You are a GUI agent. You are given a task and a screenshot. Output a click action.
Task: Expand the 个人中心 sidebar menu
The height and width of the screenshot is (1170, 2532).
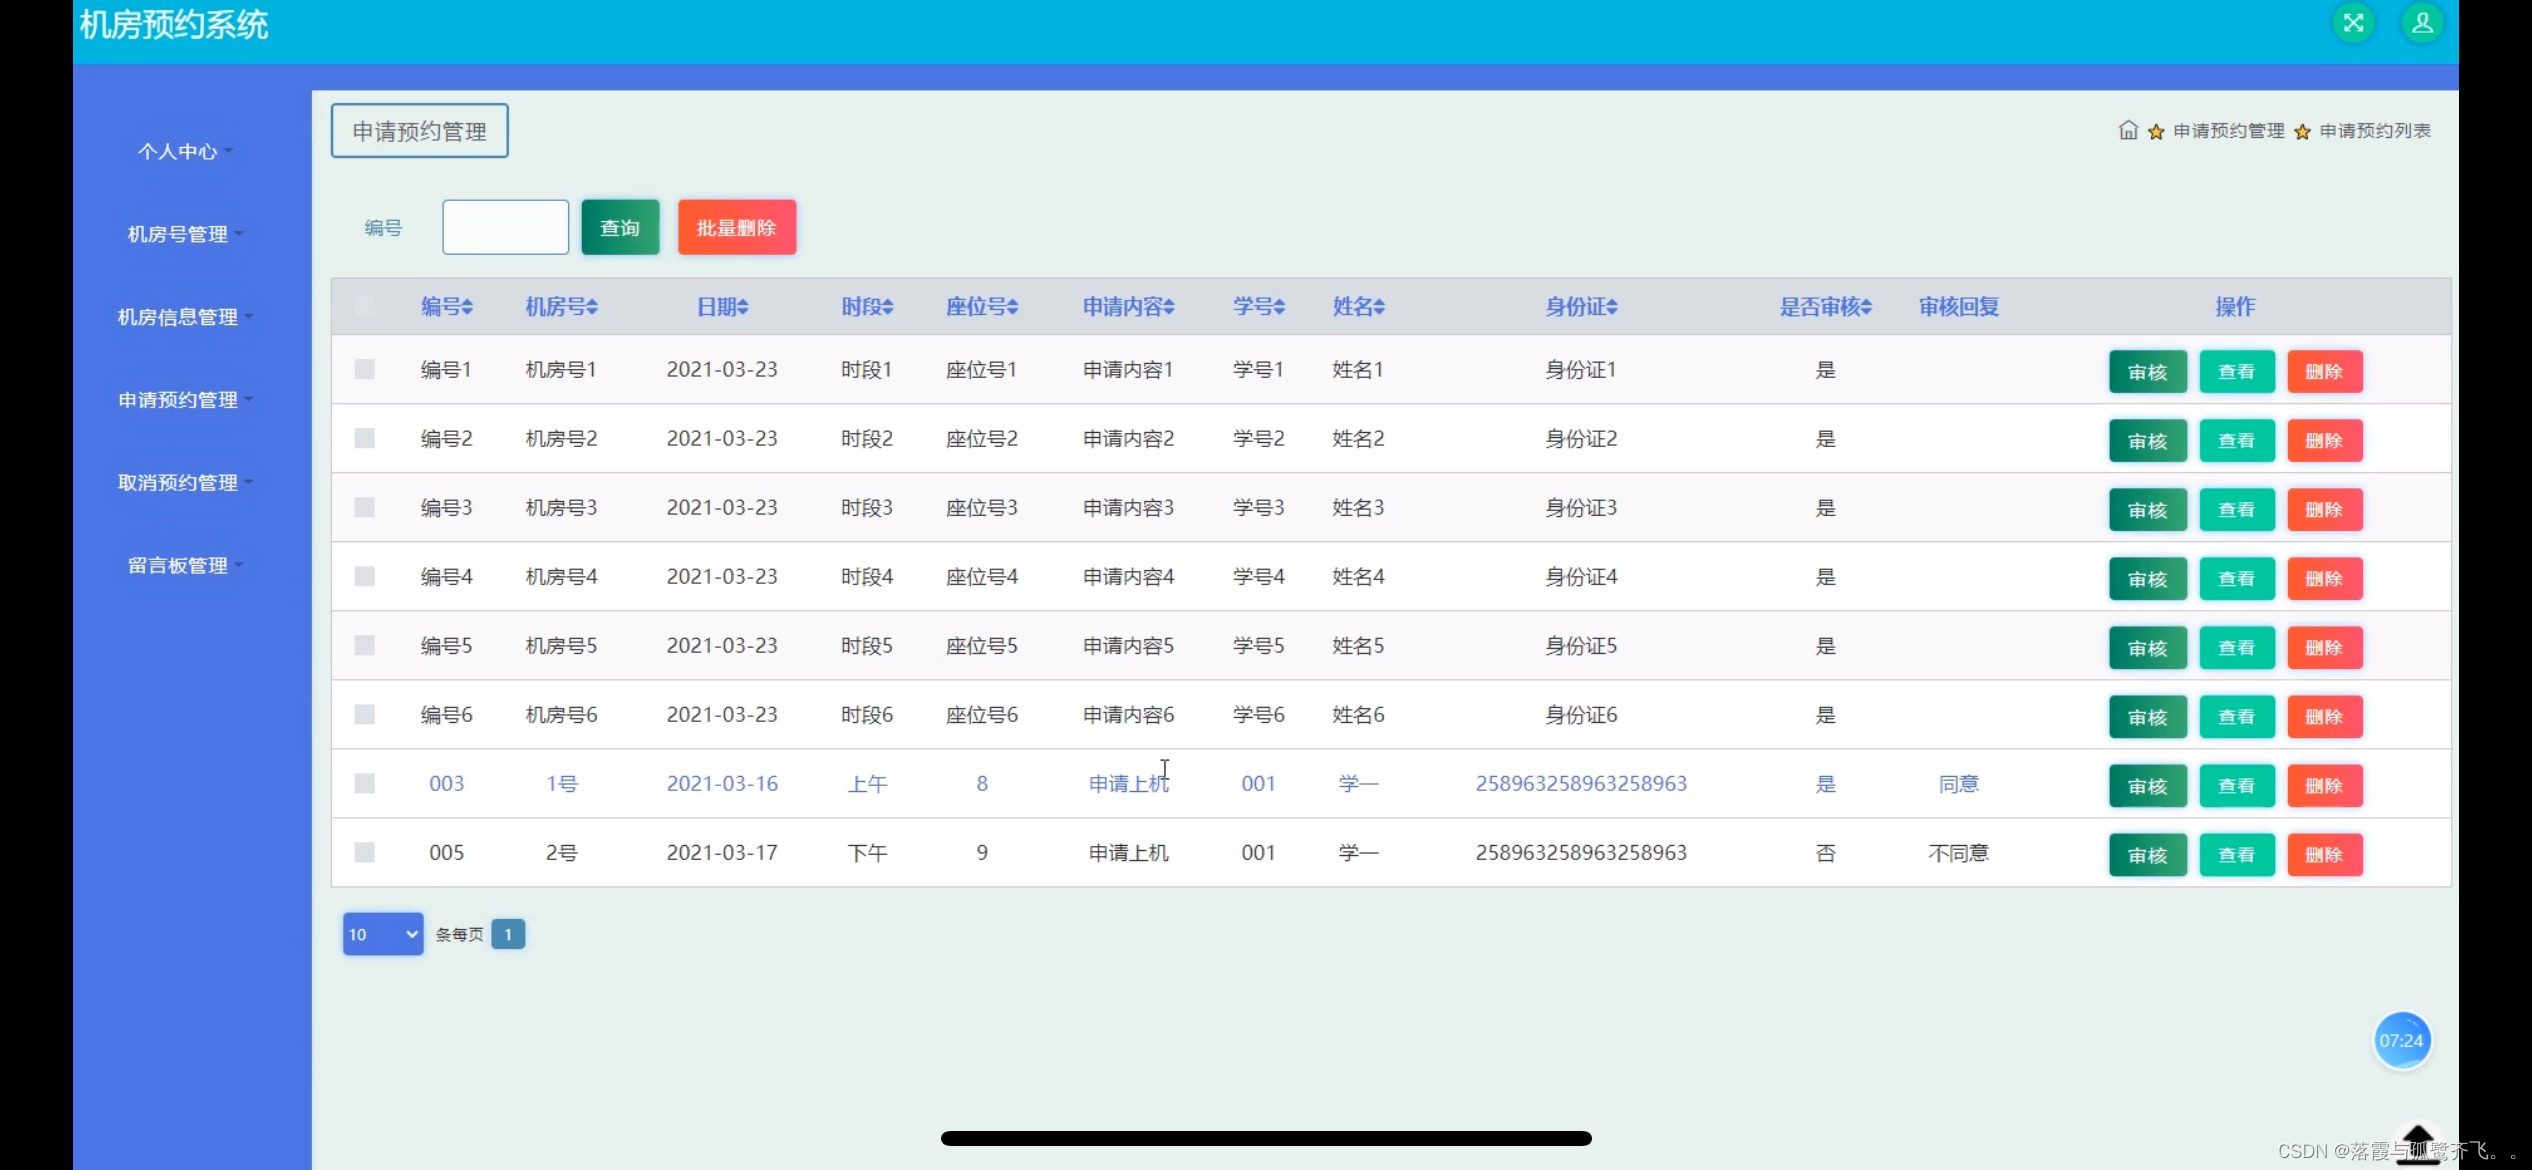pos(184,151)
